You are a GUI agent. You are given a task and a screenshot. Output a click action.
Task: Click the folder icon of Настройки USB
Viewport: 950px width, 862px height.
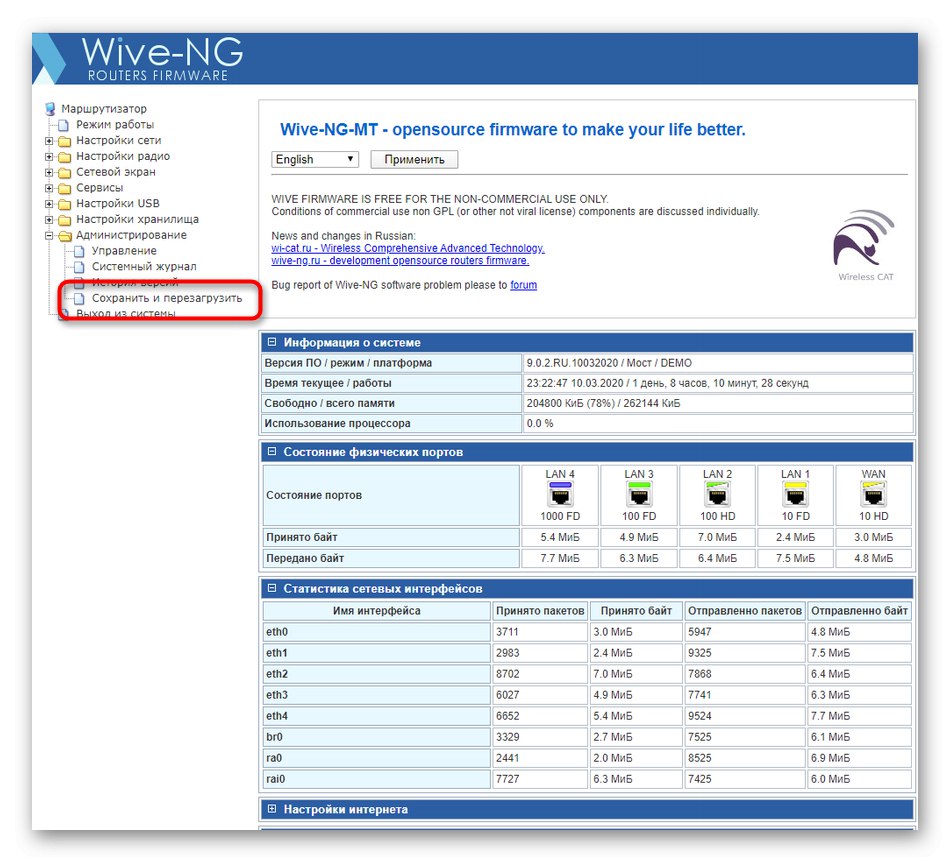click(x=64, y=204)
